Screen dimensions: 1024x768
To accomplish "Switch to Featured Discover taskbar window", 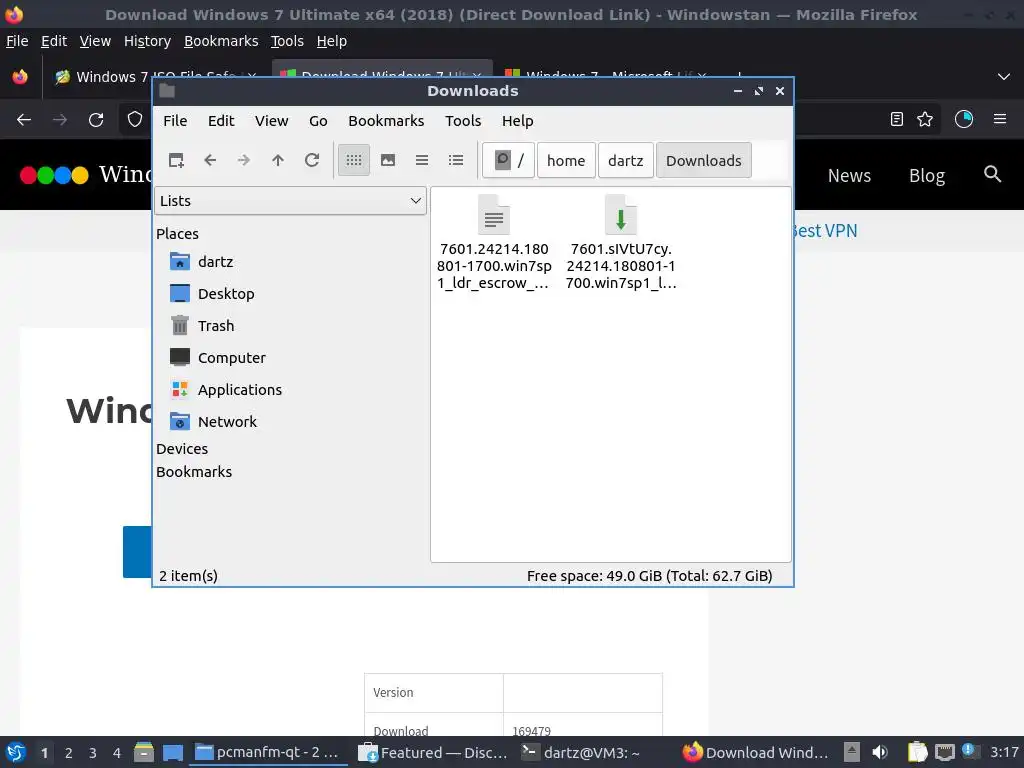I will (x=434, y=752).
